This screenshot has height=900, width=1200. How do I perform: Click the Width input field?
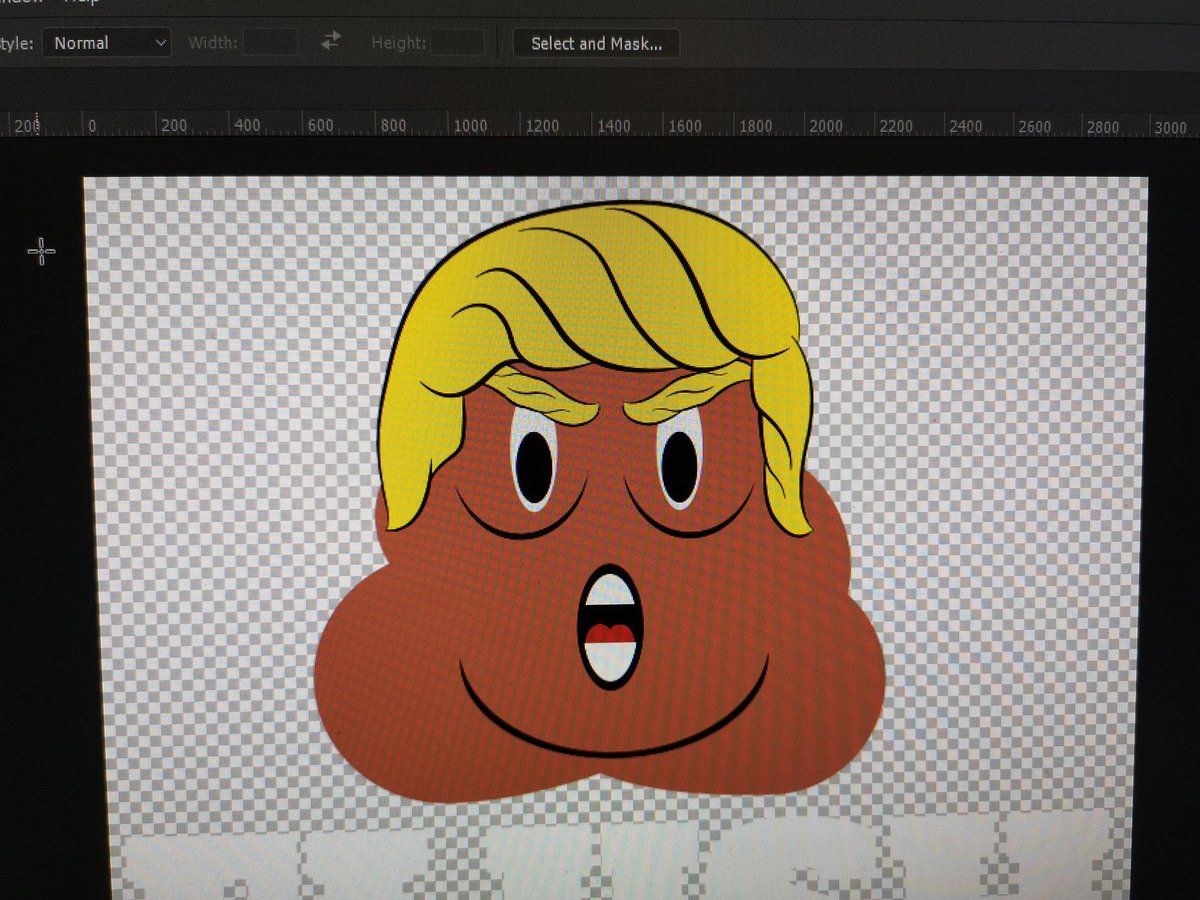point(271,43)
